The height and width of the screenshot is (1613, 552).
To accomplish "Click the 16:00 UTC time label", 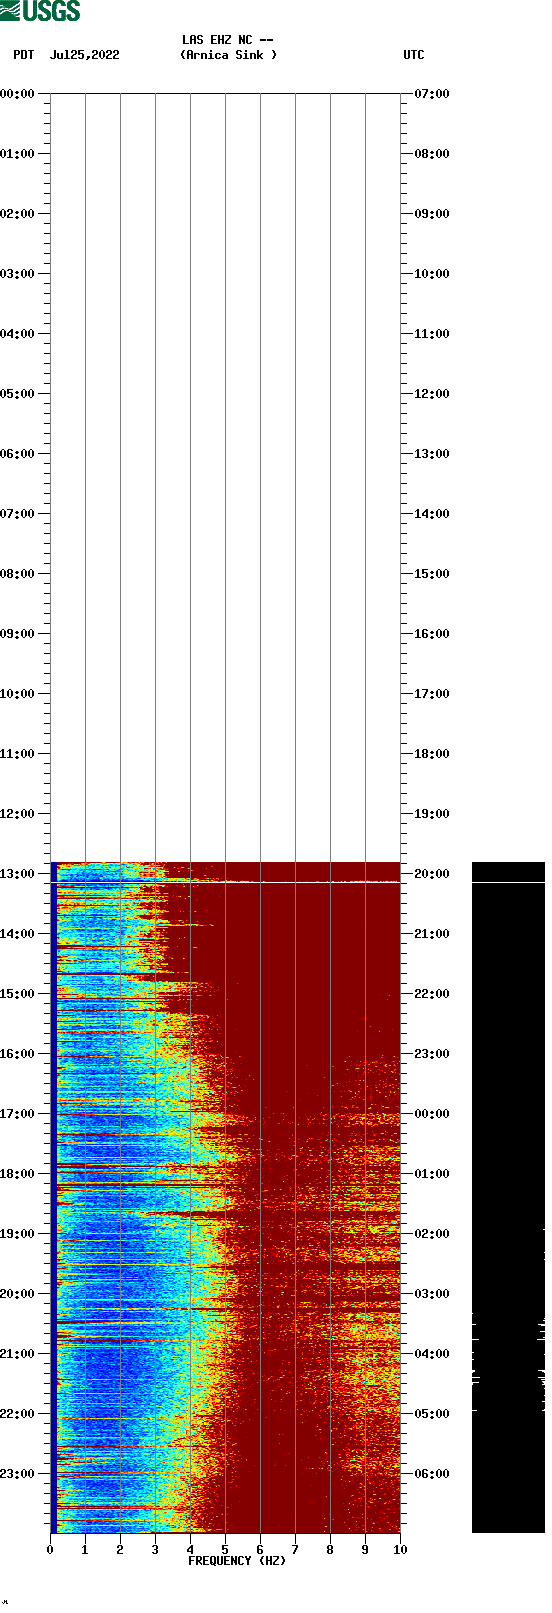I will [432, 634].
